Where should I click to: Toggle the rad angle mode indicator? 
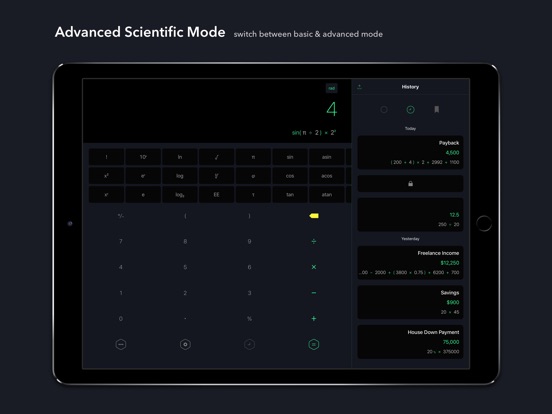(331, 88)
